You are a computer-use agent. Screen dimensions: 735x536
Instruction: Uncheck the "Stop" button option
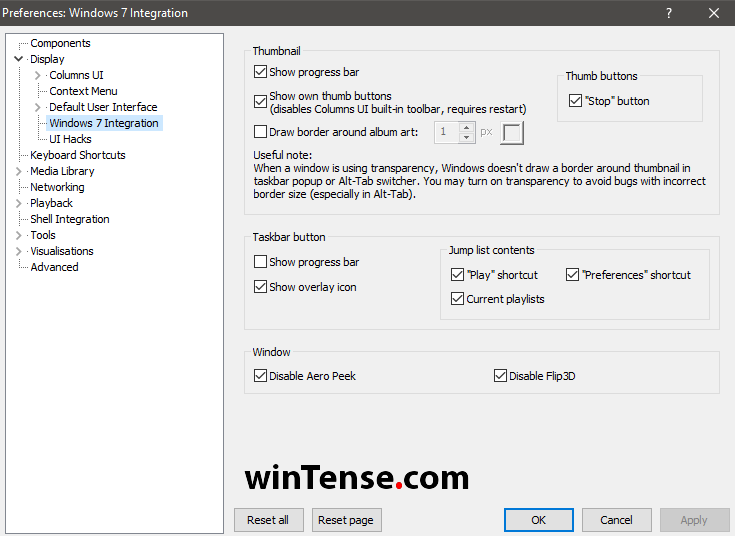pyautogui.click(x=575, y=101)
